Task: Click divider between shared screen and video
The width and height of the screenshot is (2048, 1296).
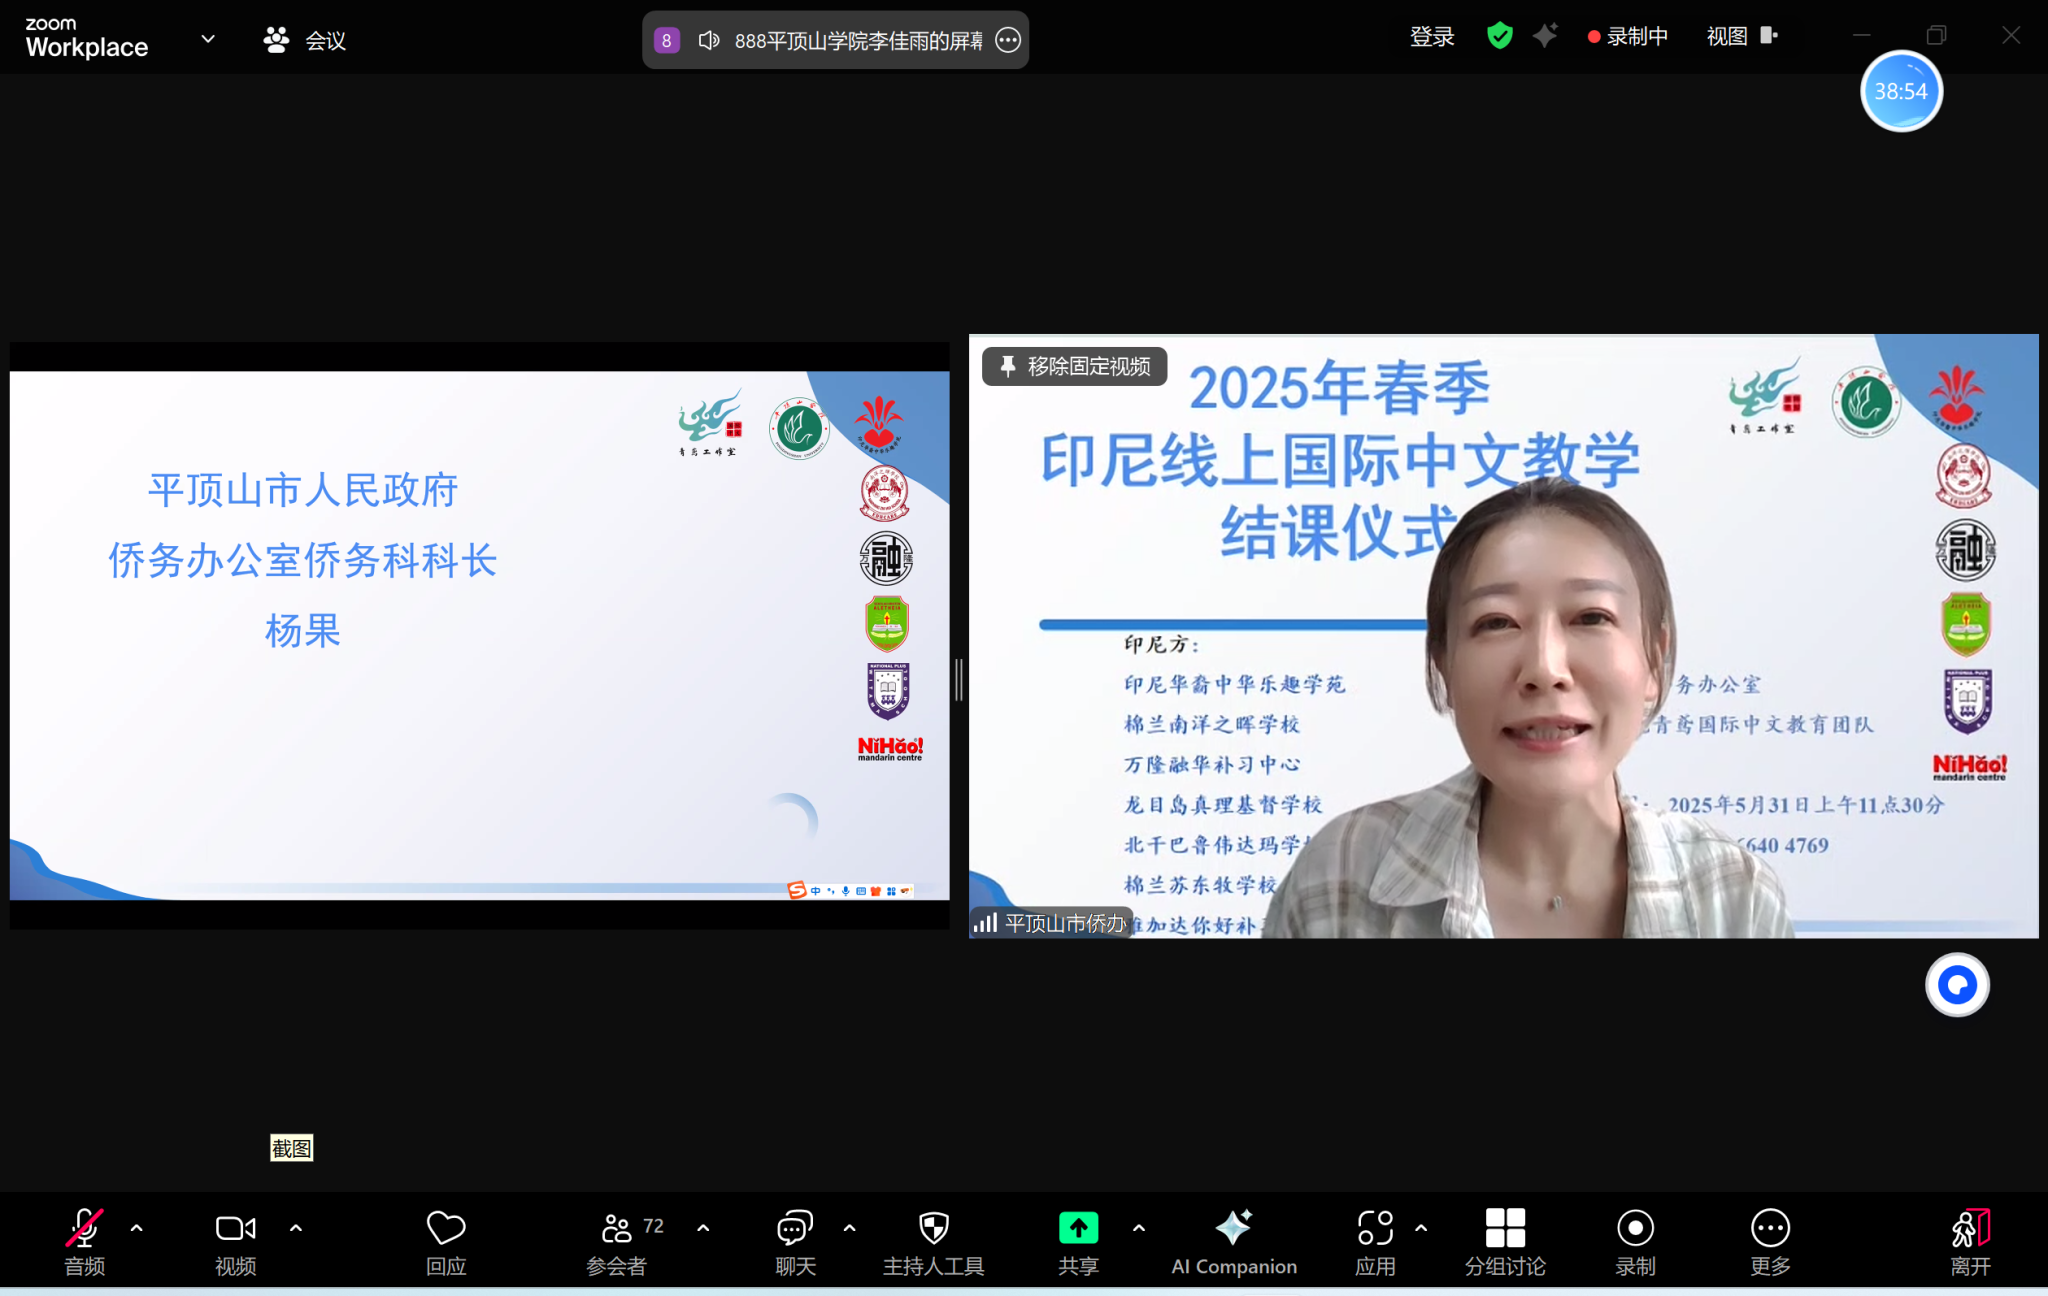Action: click(959, 680)
